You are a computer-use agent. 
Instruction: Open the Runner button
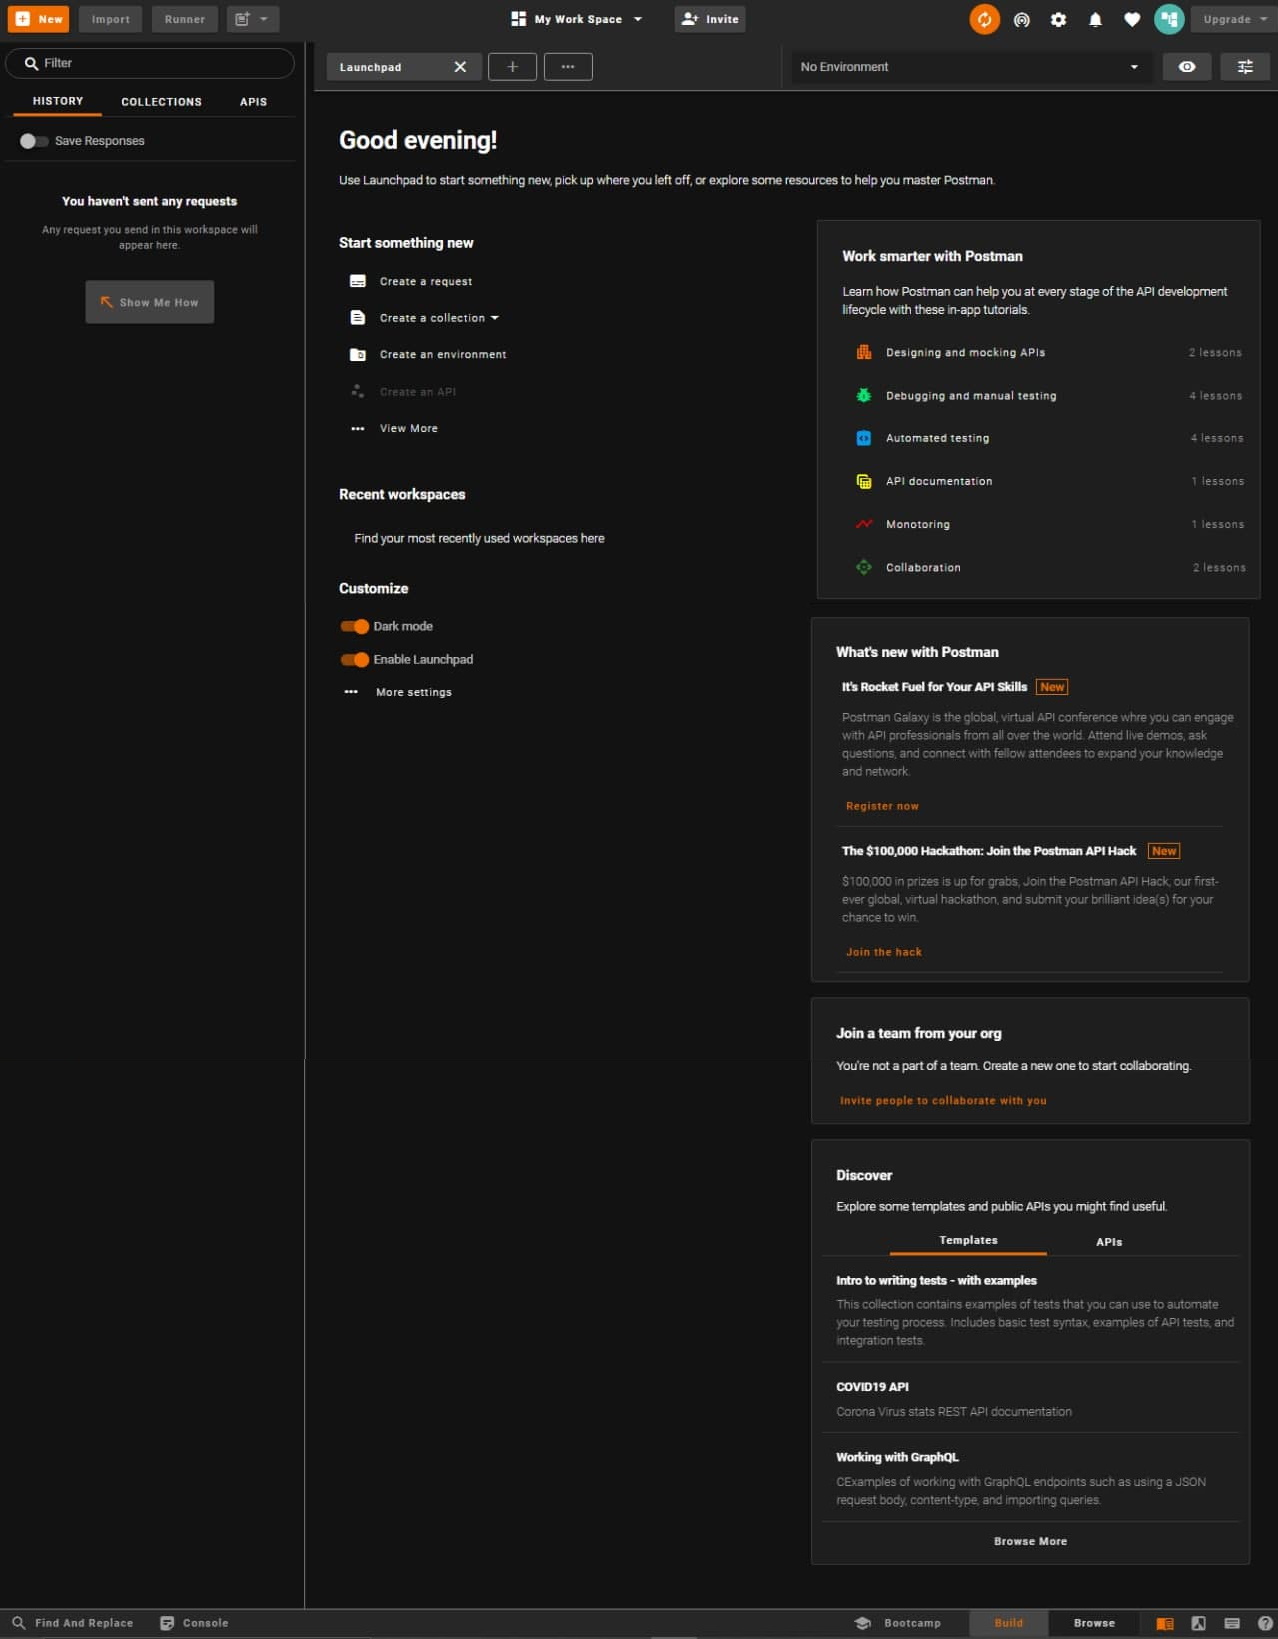tap(184, 19)
